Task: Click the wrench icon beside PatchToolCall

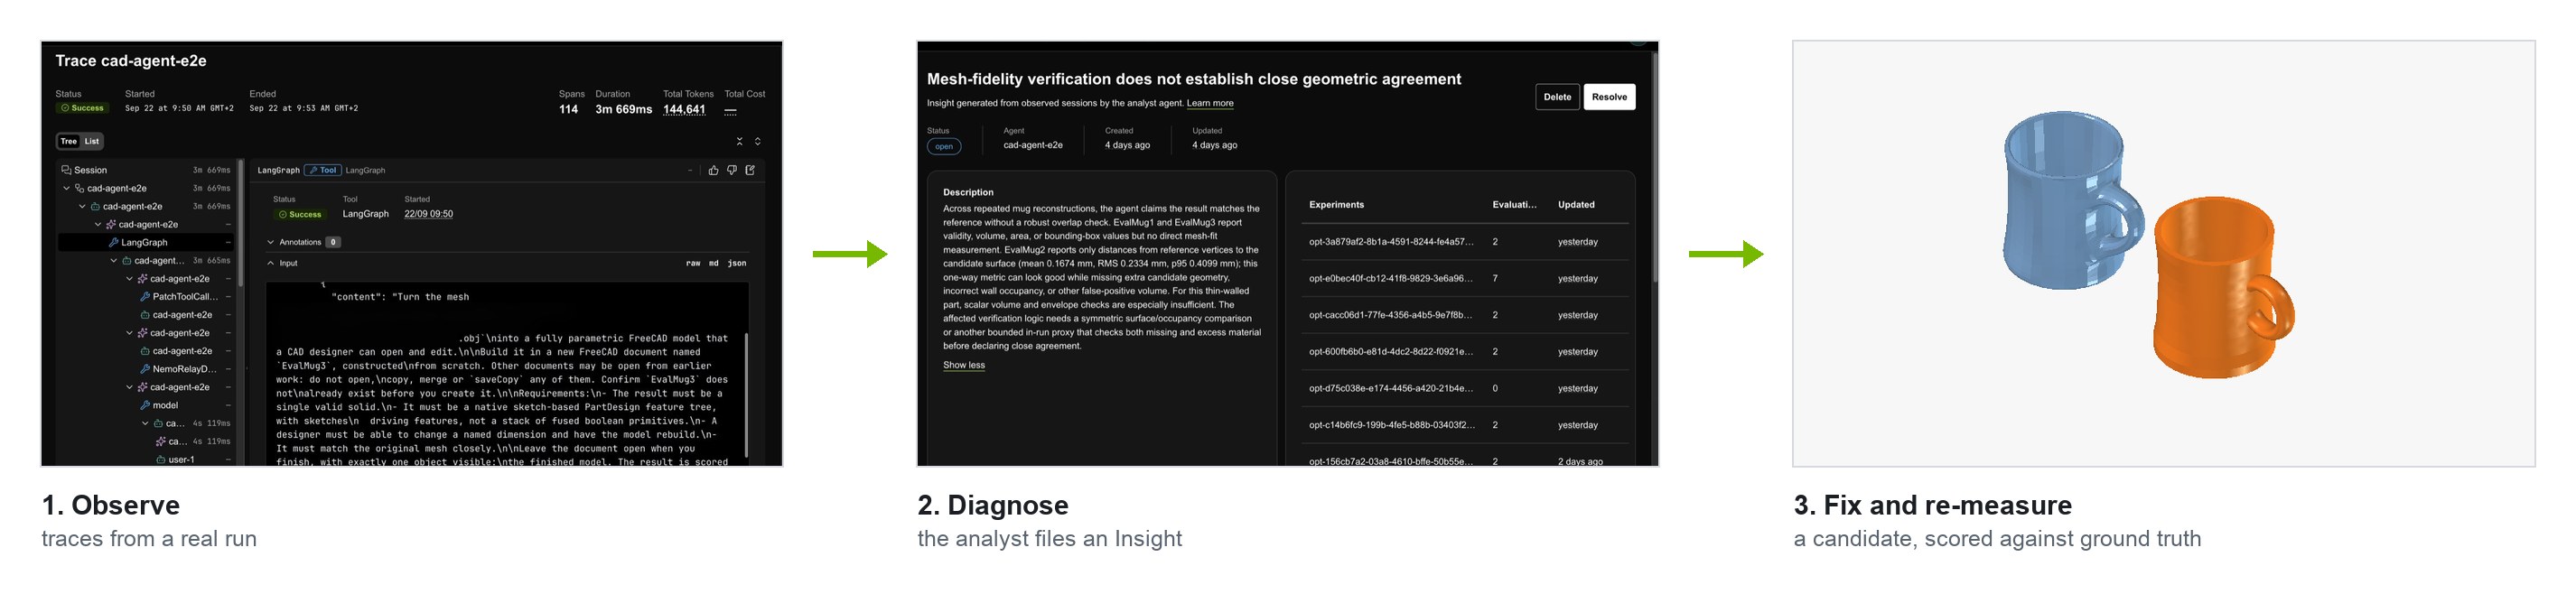Action: [x=145, y=297]
